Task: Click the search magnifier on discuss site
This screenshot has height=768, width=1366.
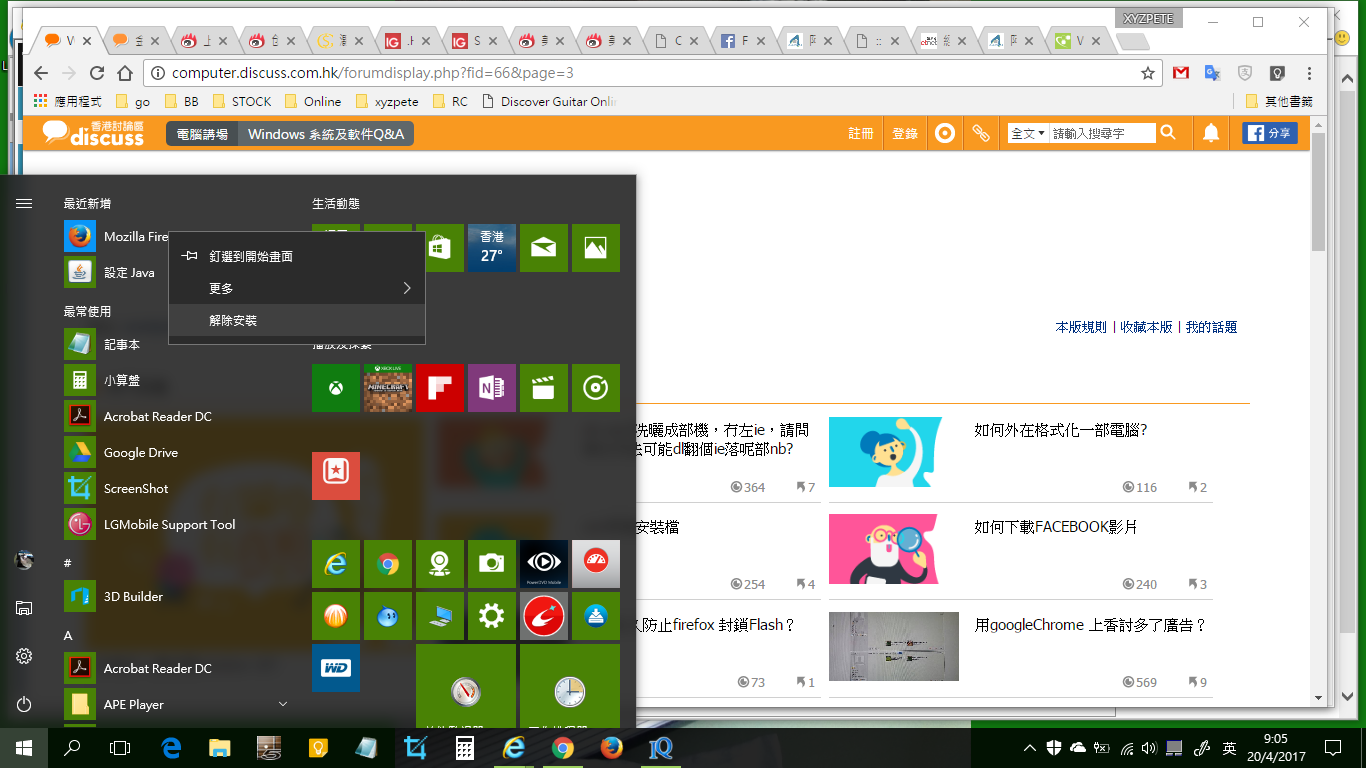Action: click(x=1168, y=133)
